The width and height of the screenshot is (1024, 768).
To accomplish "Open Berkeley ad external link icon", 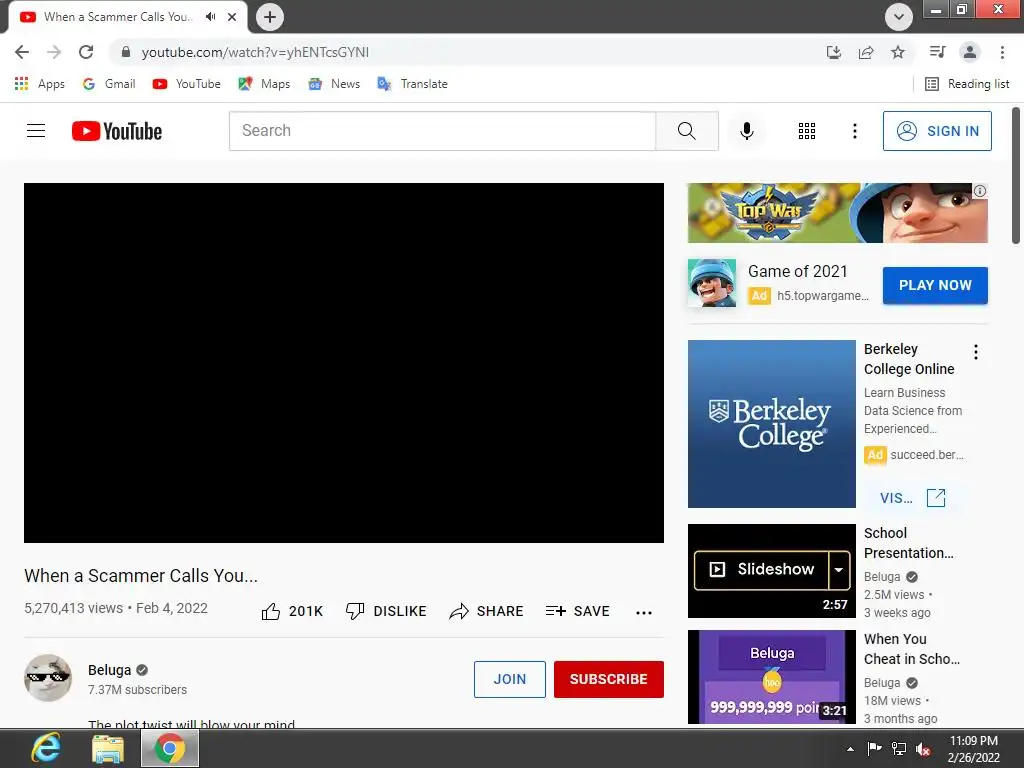I will pos(936,498).
